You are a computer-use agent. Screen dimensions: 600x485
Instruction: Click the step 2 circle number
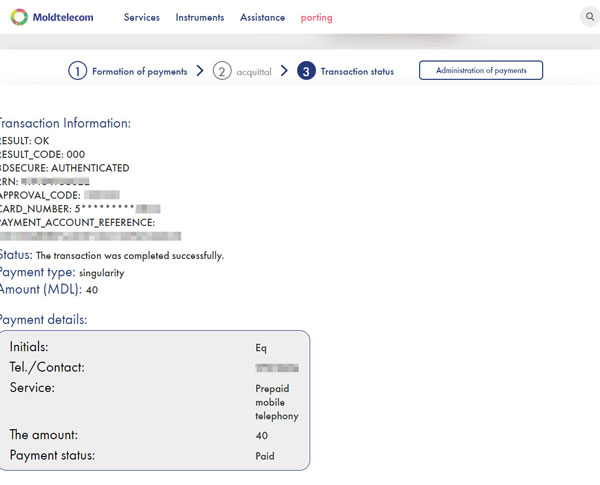(222, 71)
